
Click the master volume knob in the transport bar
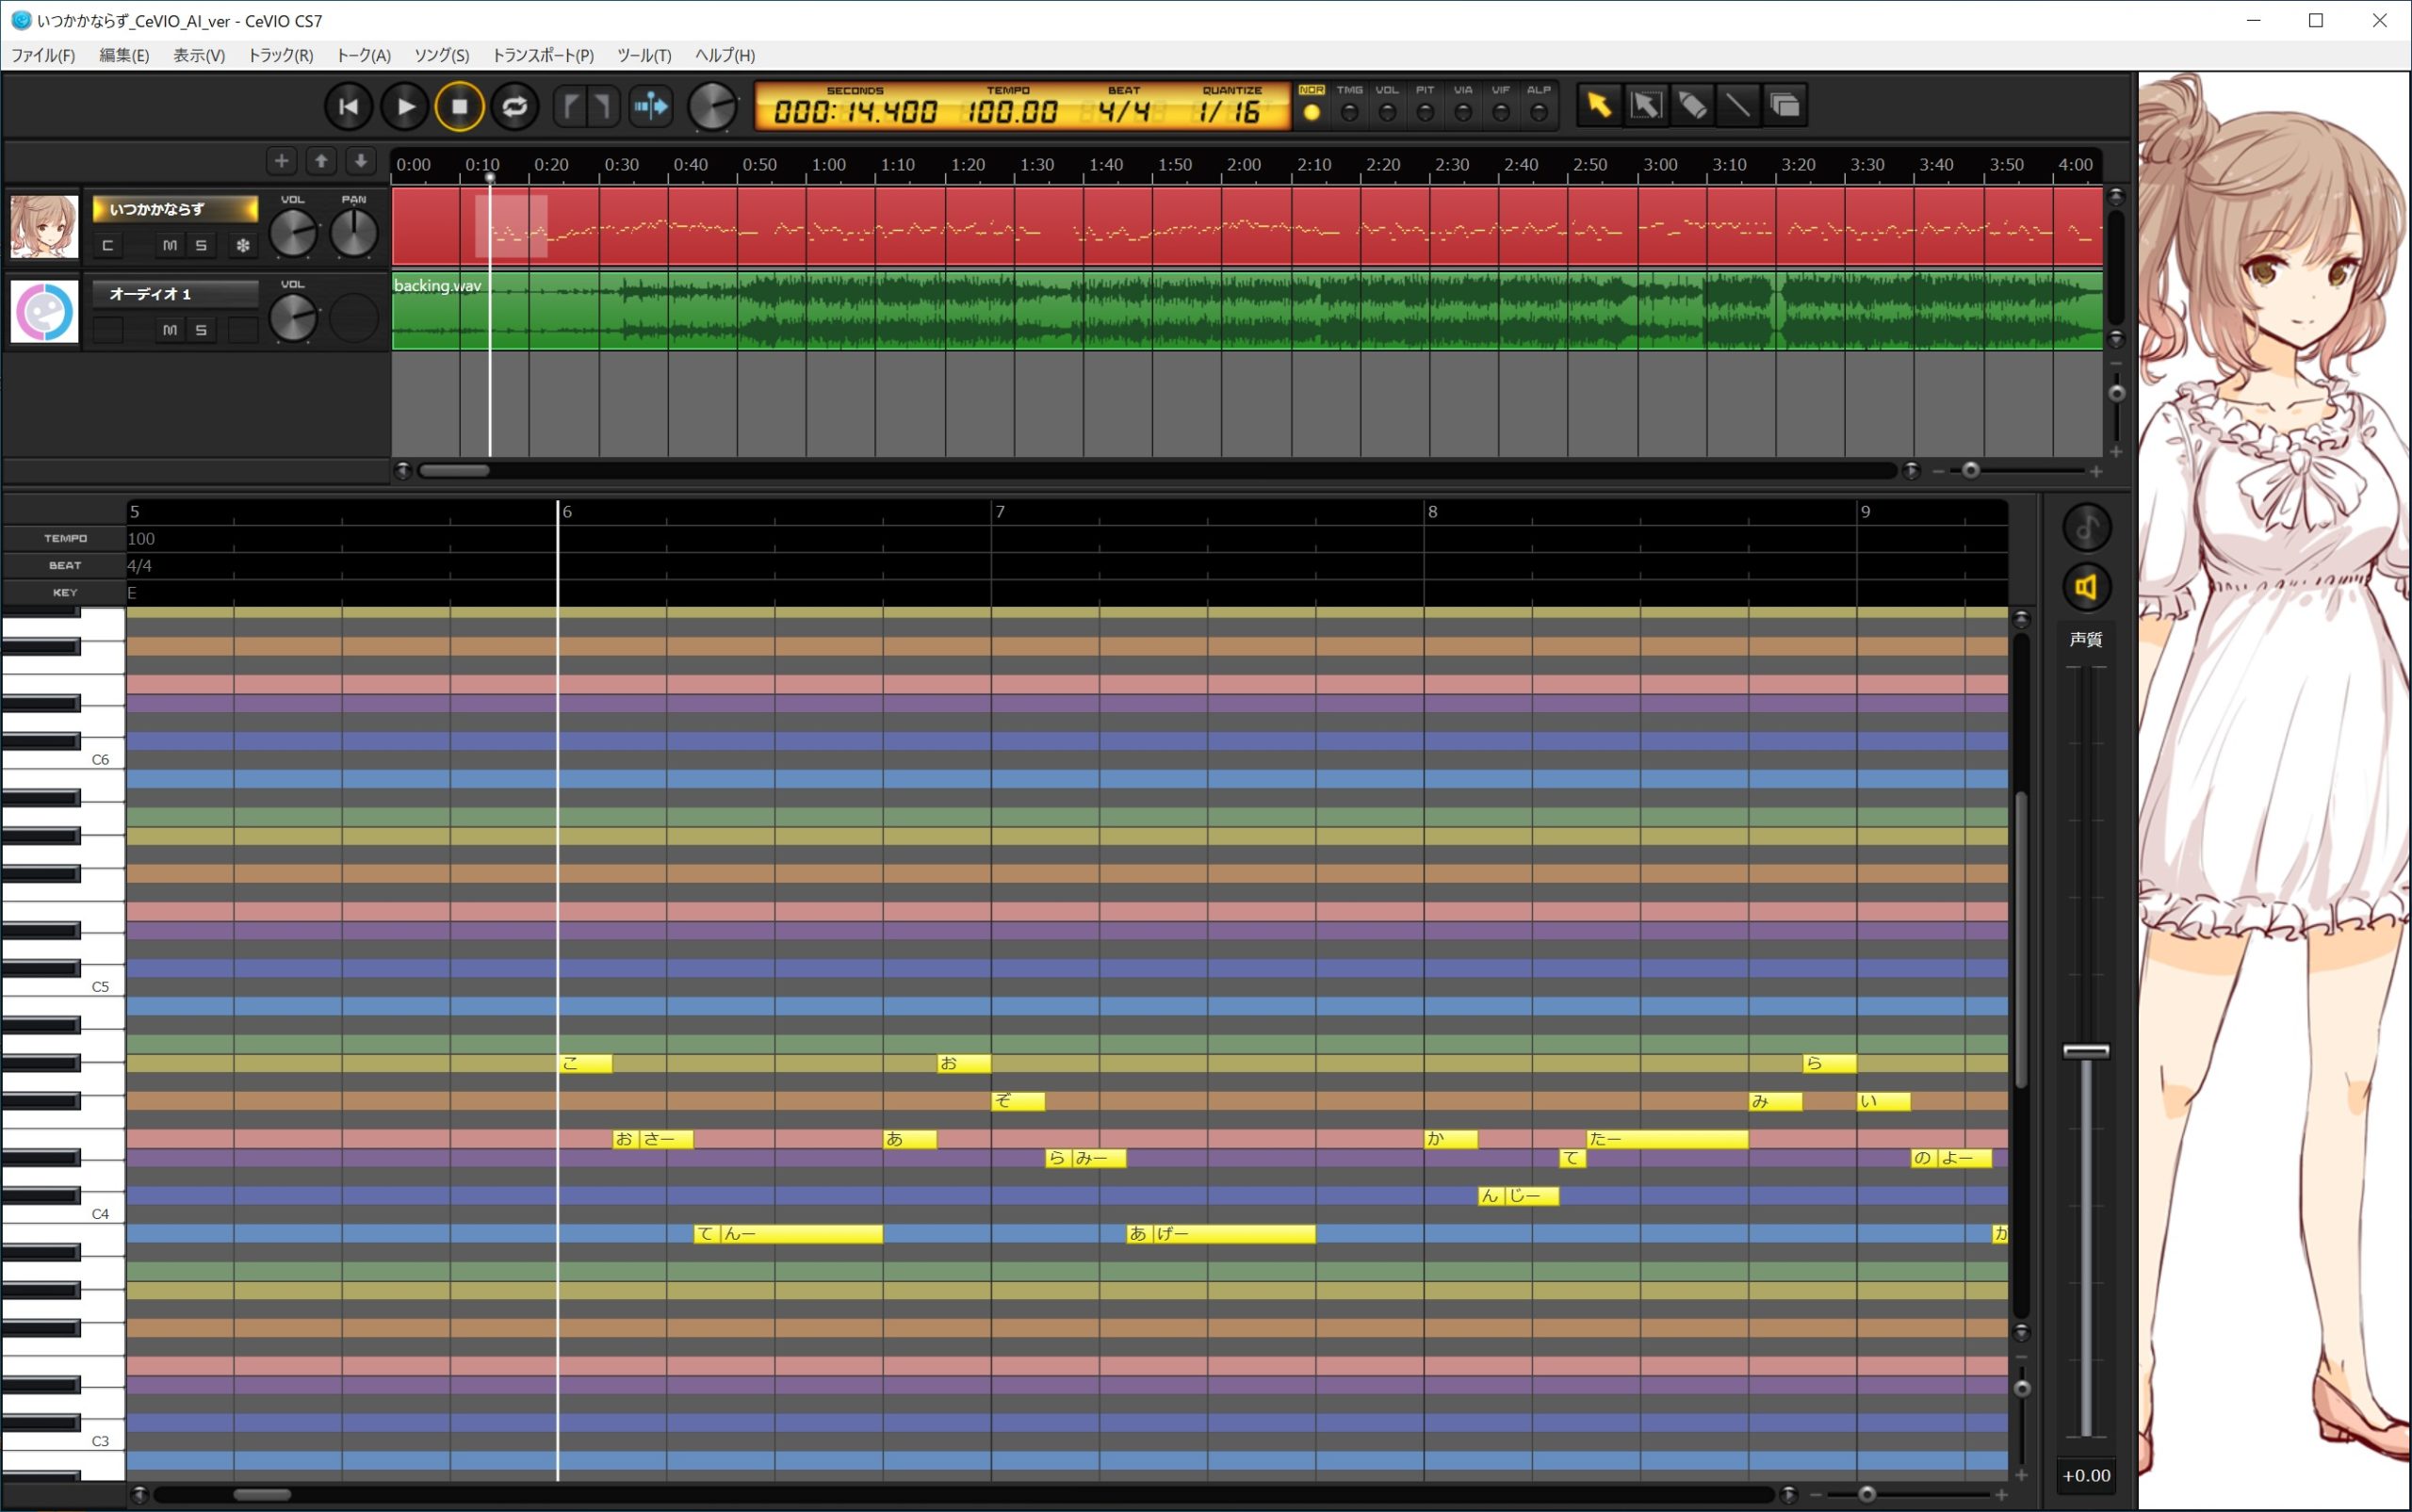click(x=712, y=107)
